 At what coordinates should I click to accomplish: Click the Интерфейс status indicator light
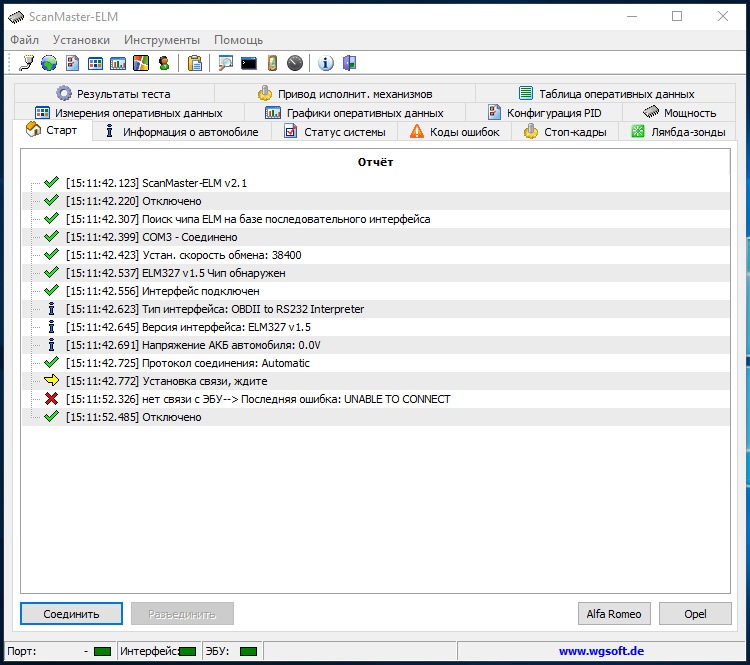click(187, 651)
